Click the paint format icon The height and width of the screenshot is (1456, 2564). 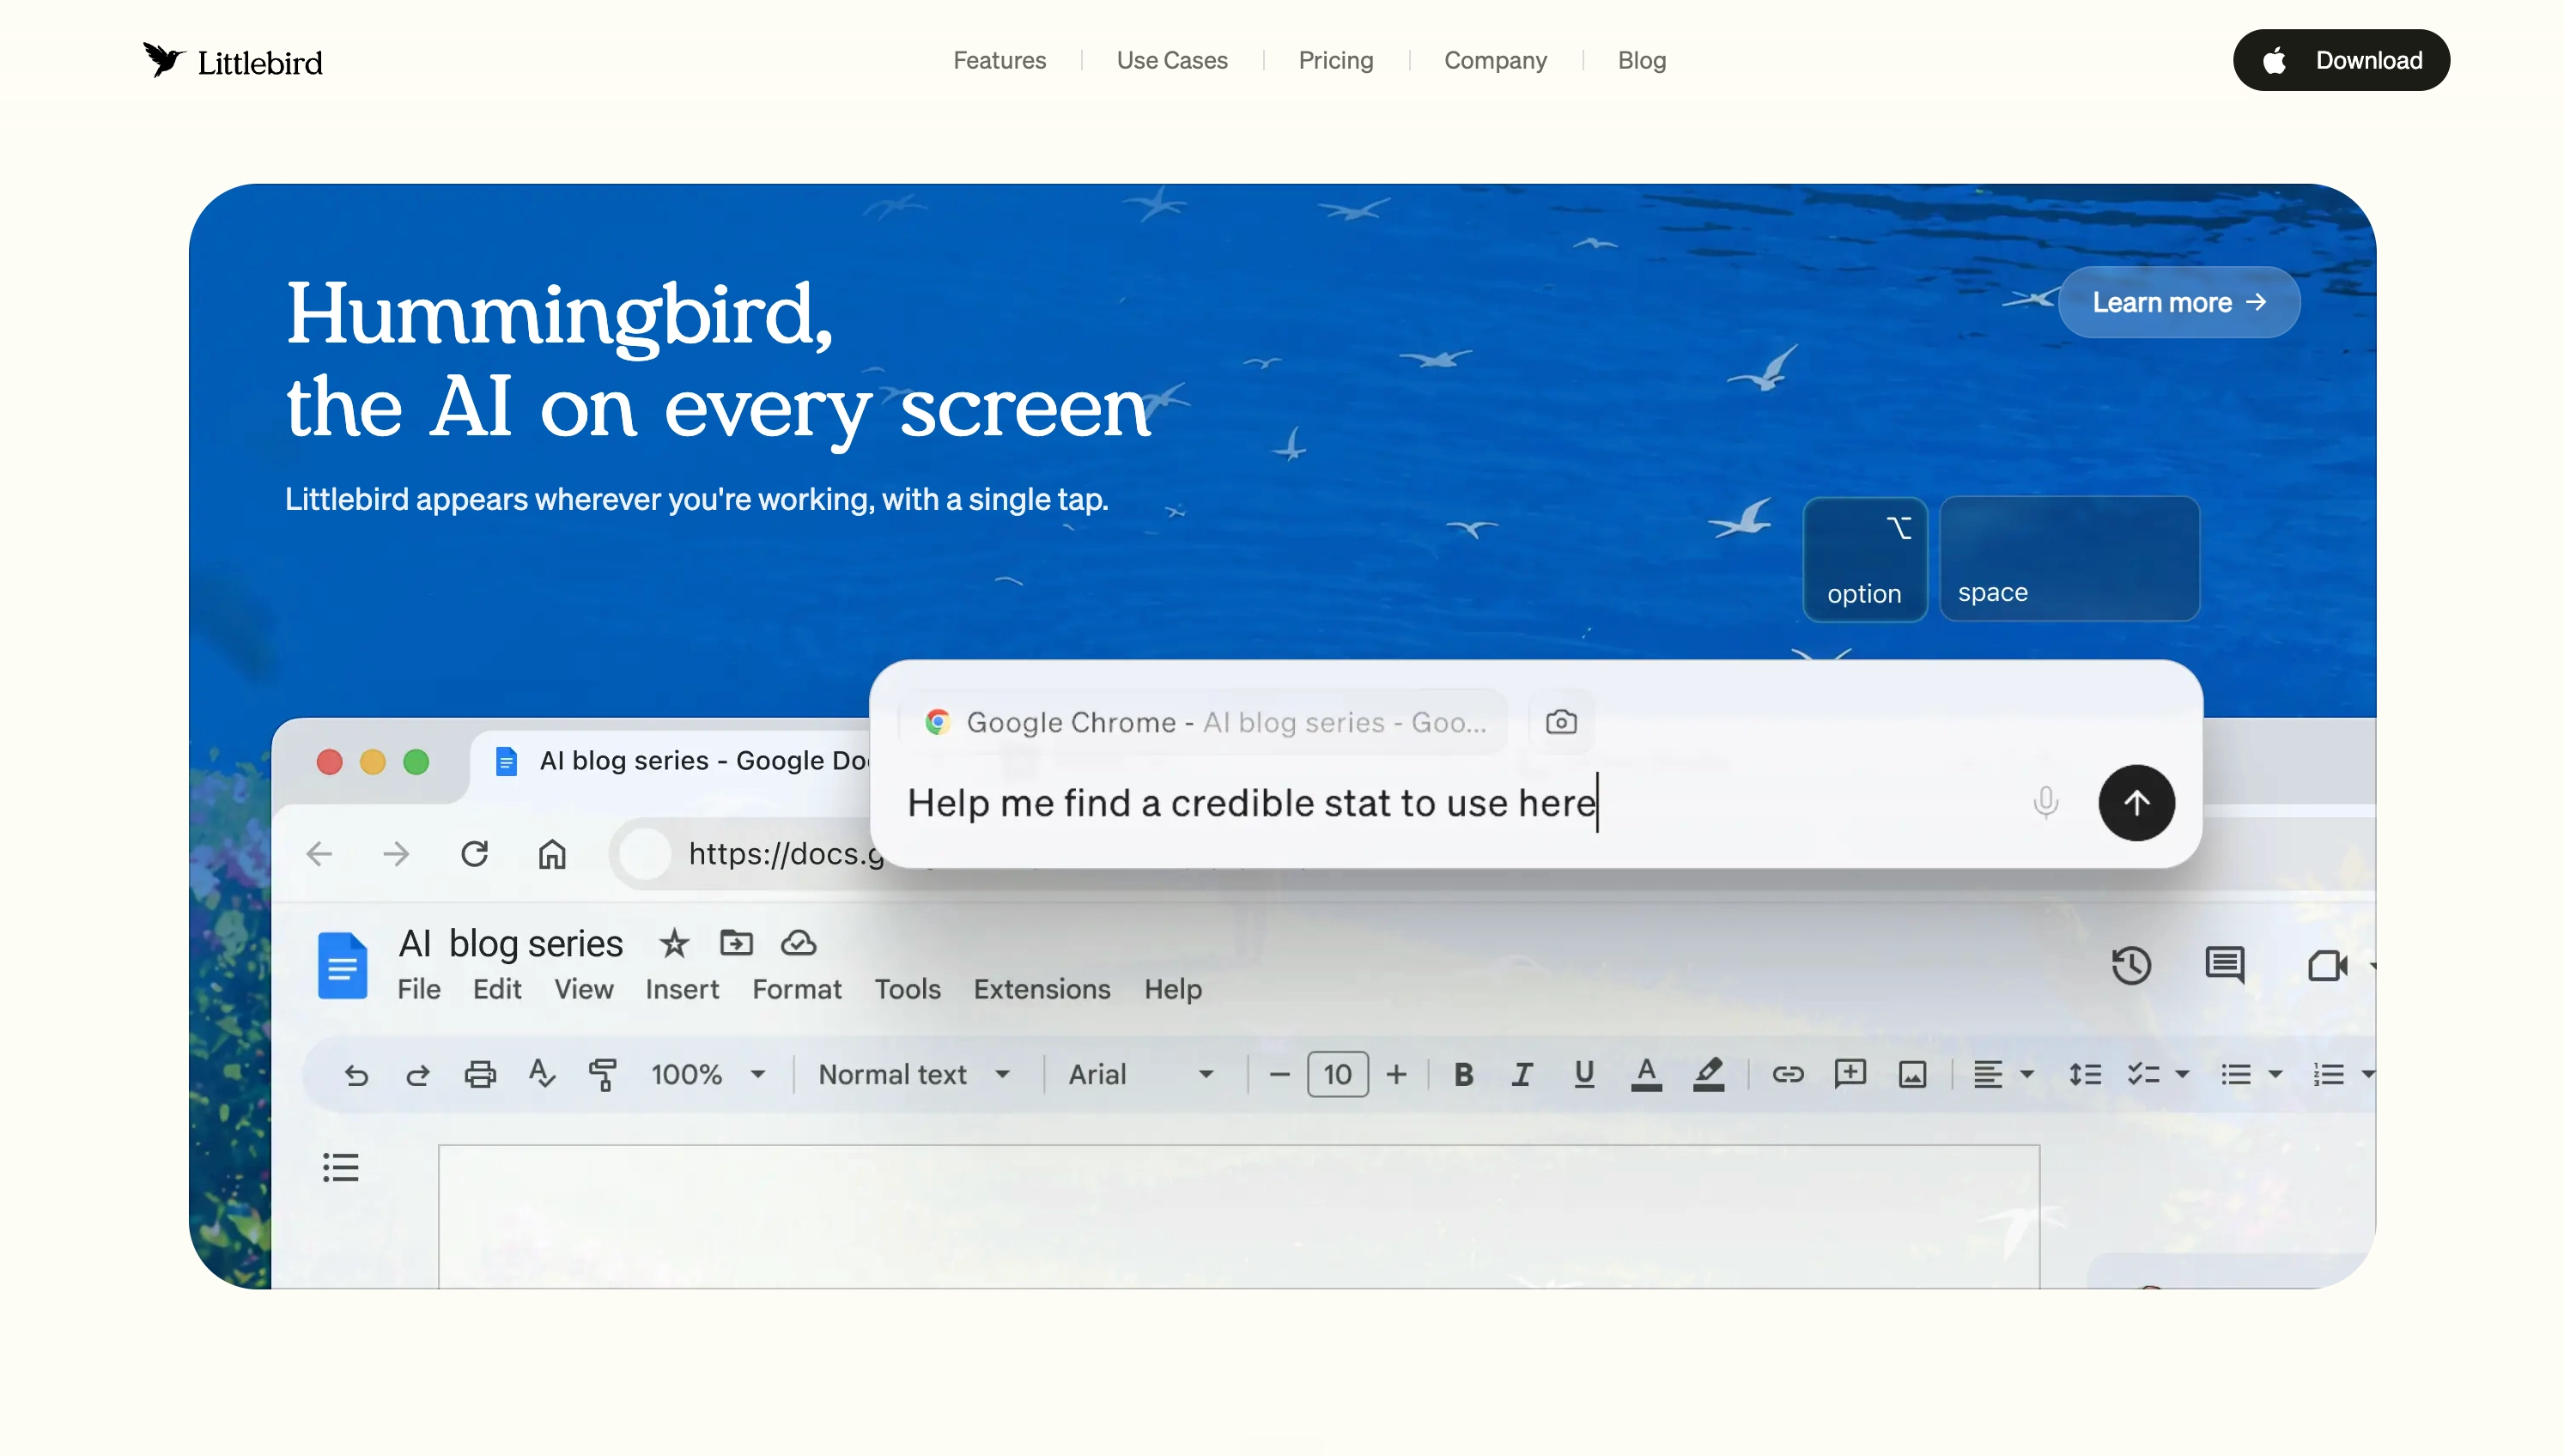pos(603,1075)
